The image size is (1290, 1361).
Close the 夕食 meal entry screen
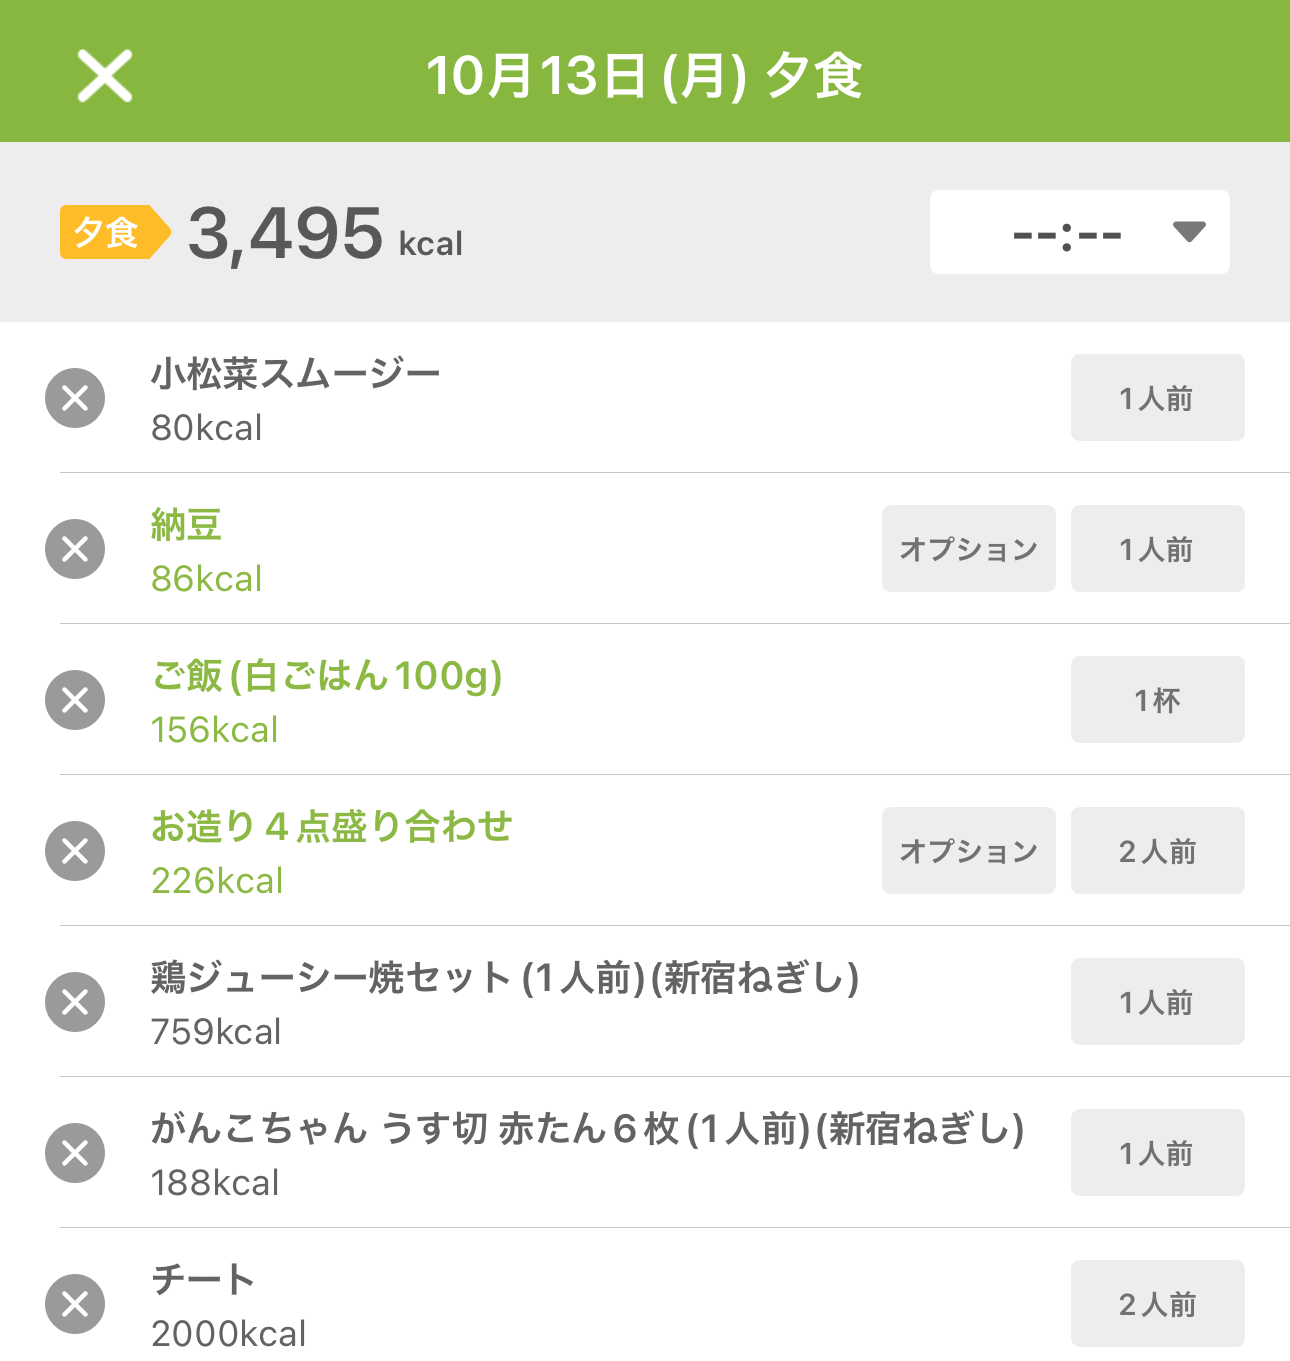pos(105,76)
